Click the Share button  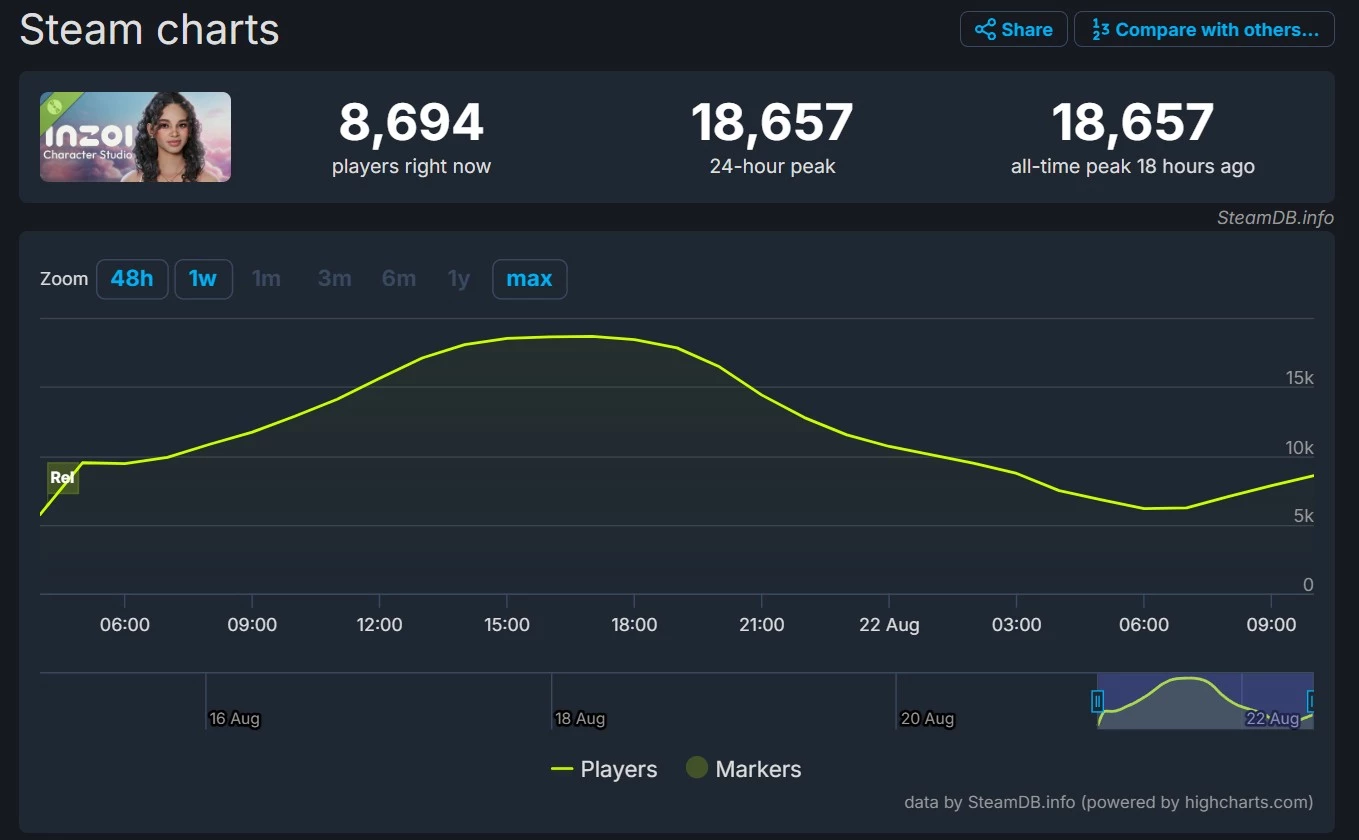click(1013, 30)
